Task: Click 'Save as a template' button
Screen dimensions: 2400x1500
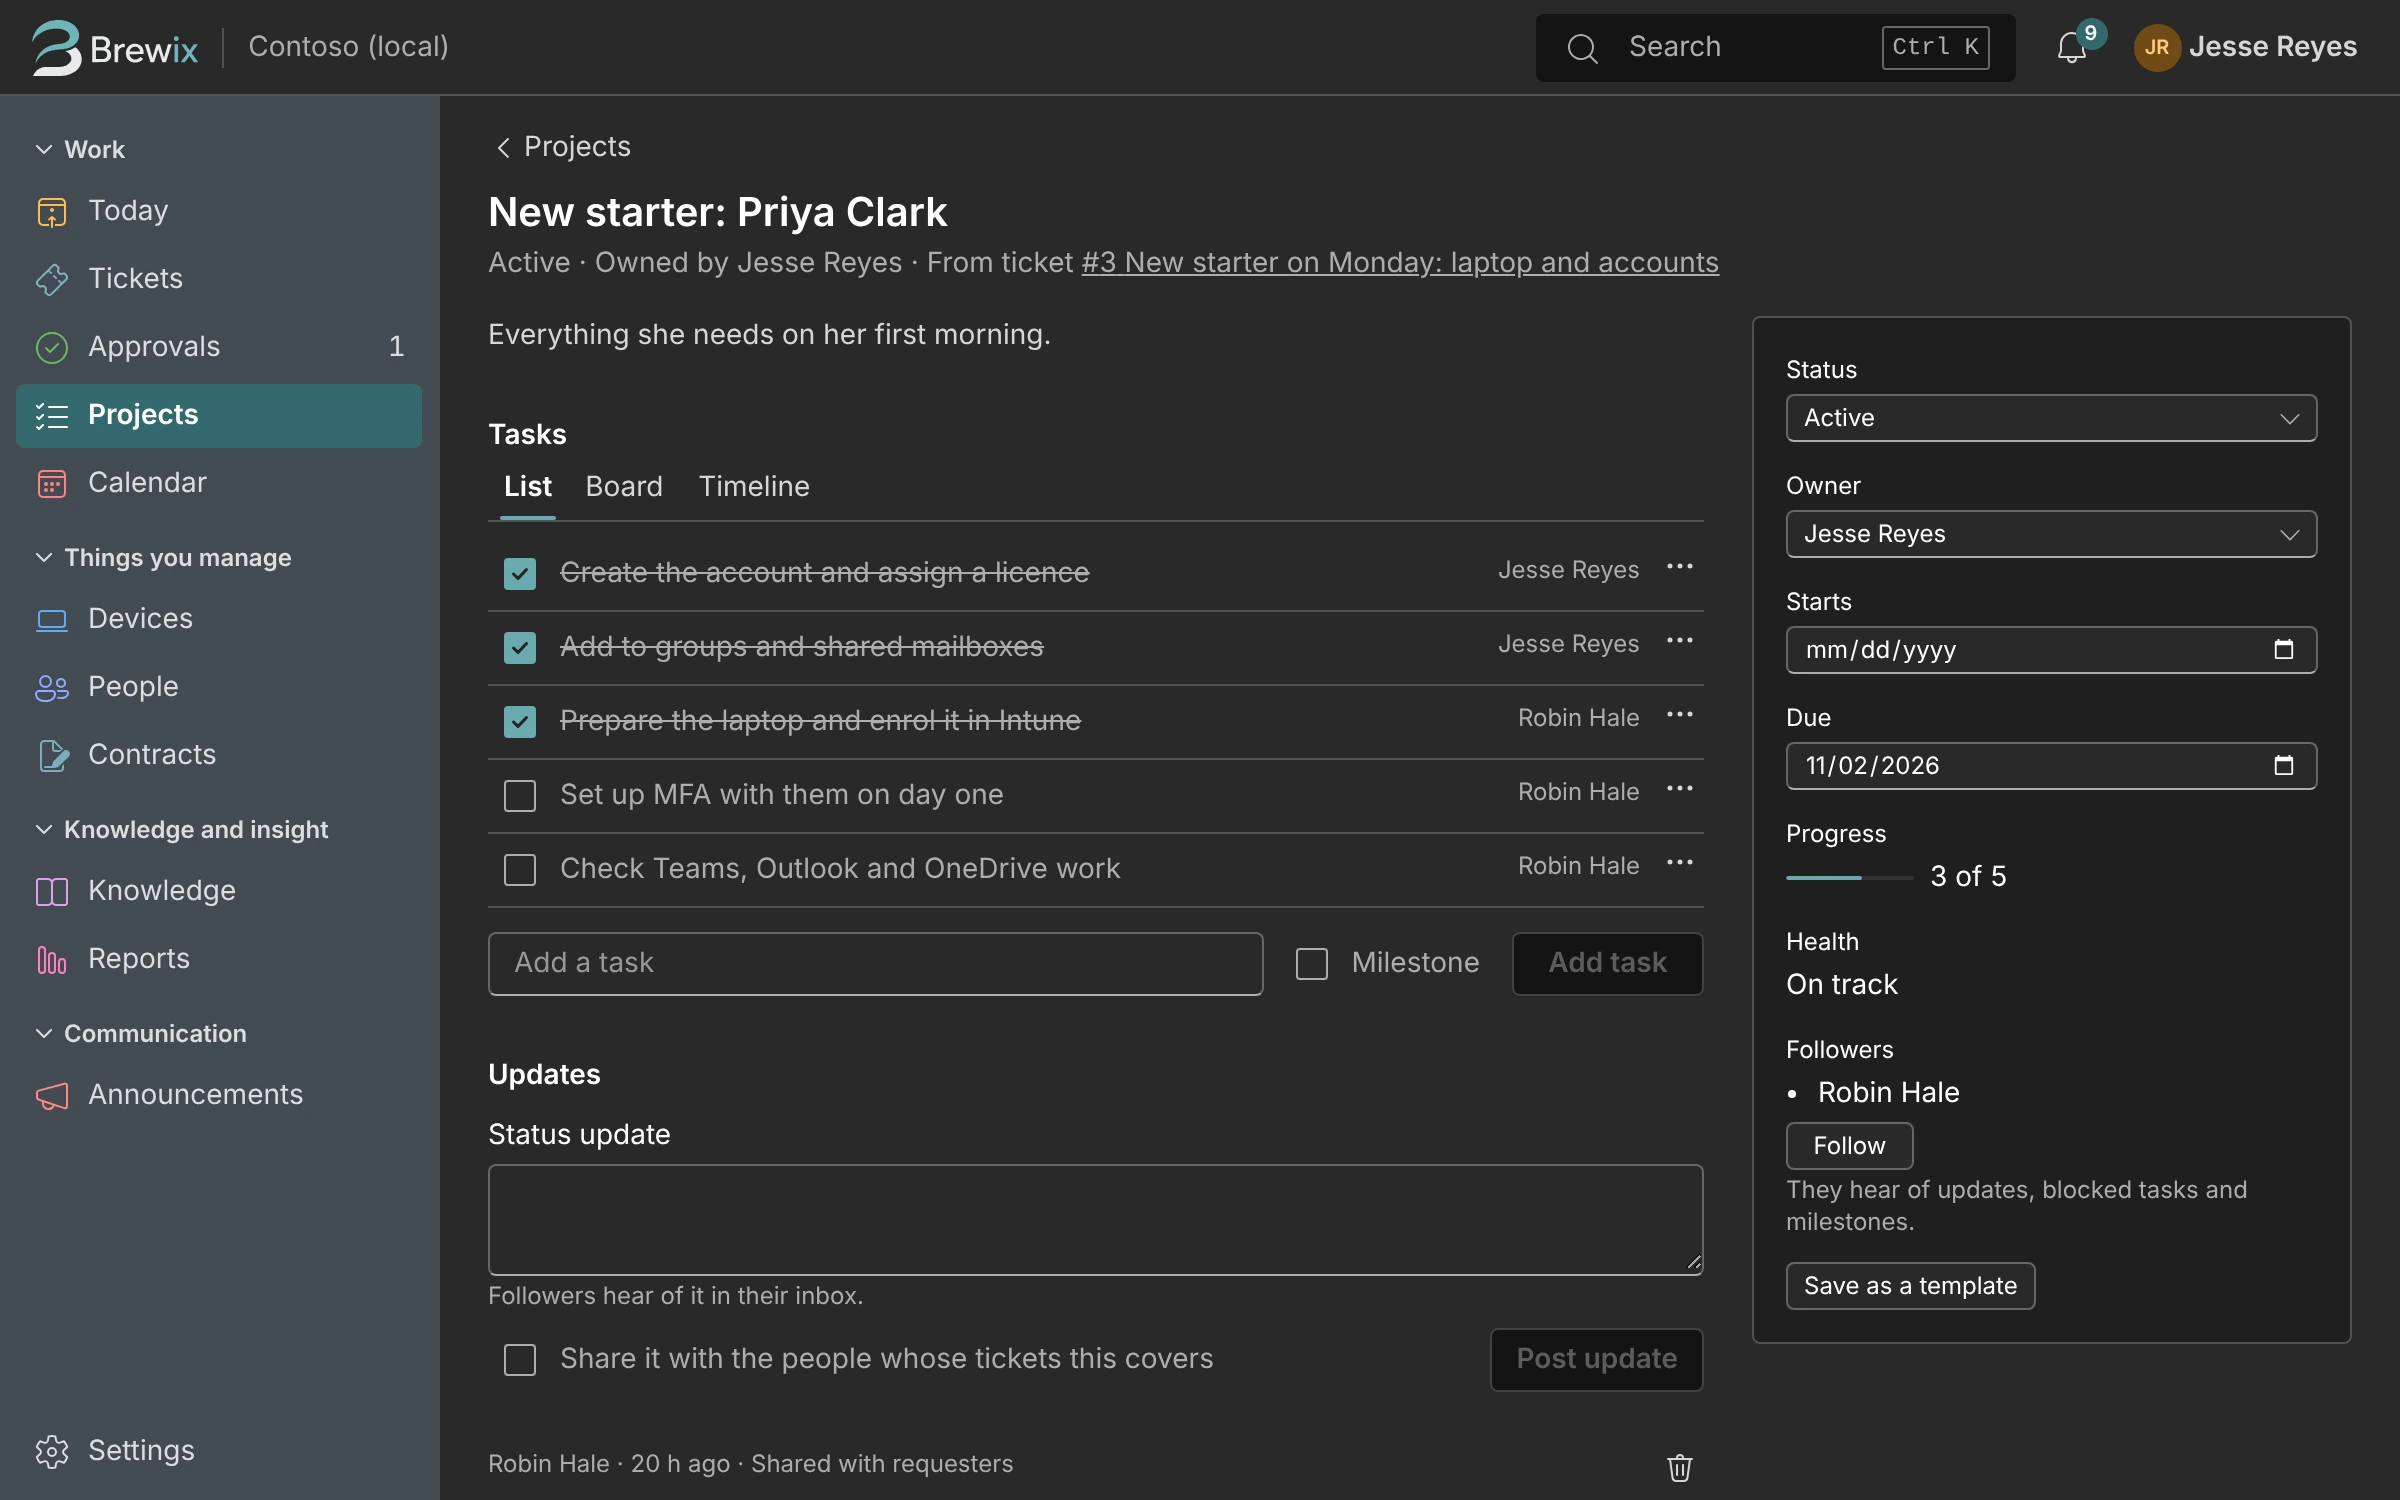Action: (1910, 1286)
